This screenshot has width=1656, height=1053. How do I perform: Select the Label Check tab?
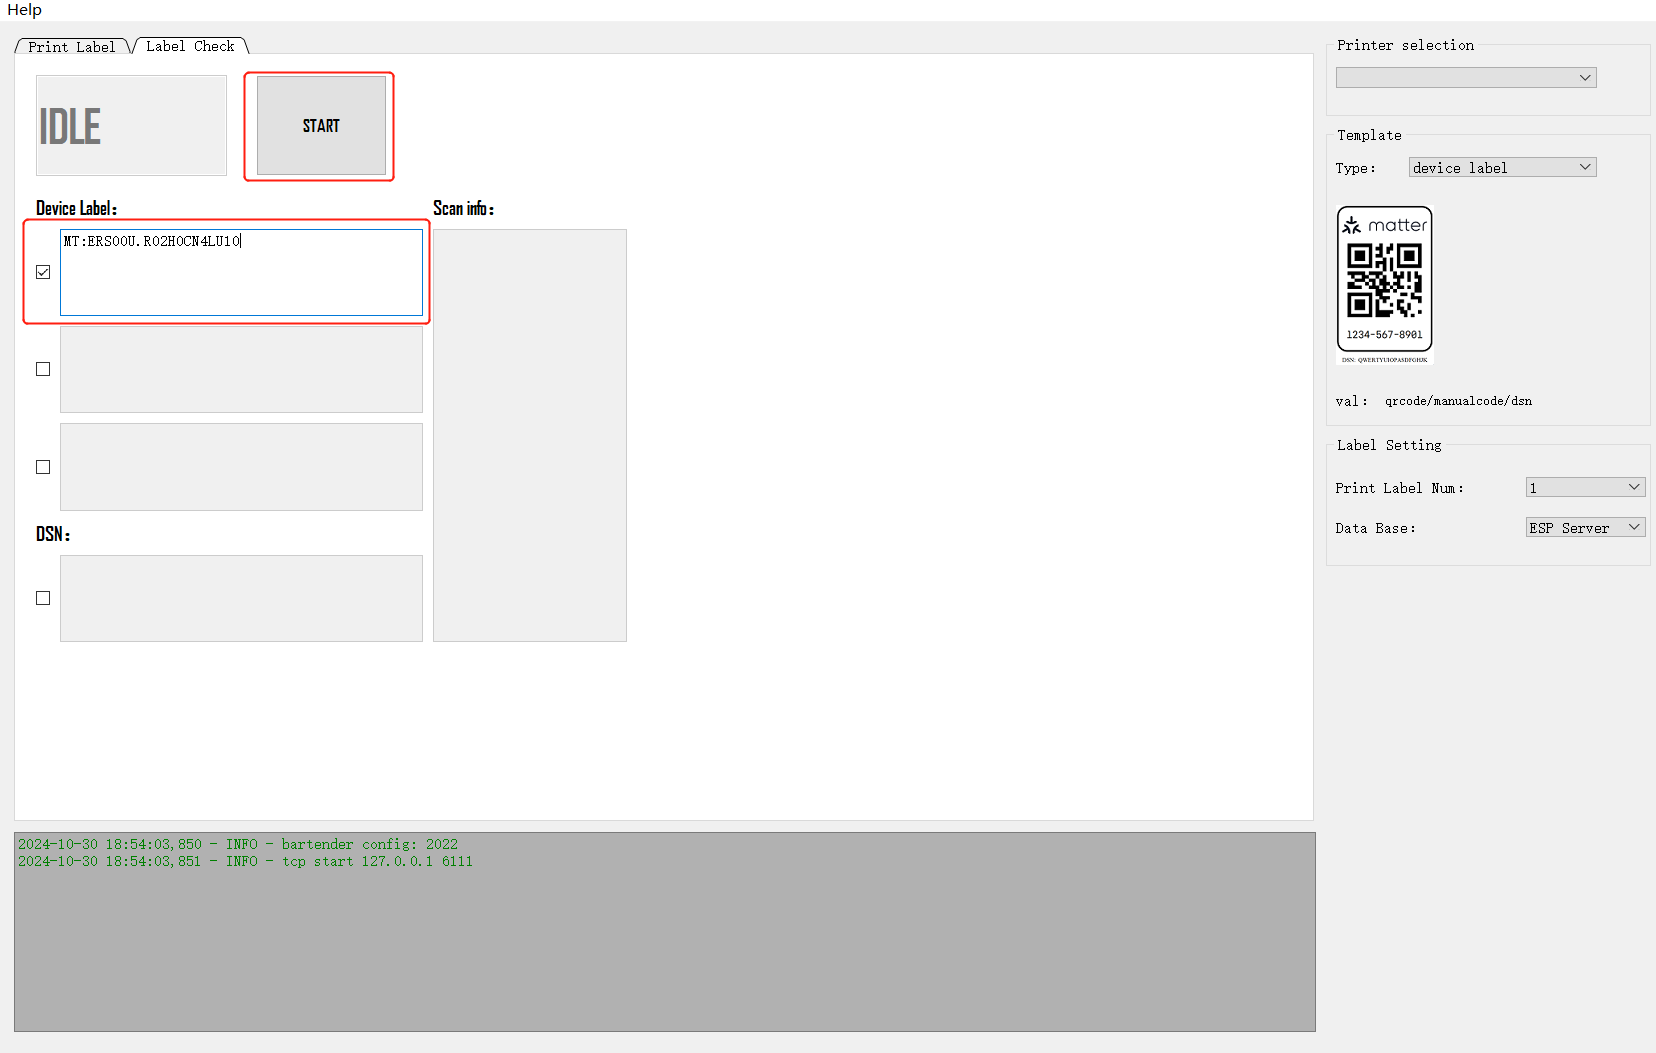189,45
